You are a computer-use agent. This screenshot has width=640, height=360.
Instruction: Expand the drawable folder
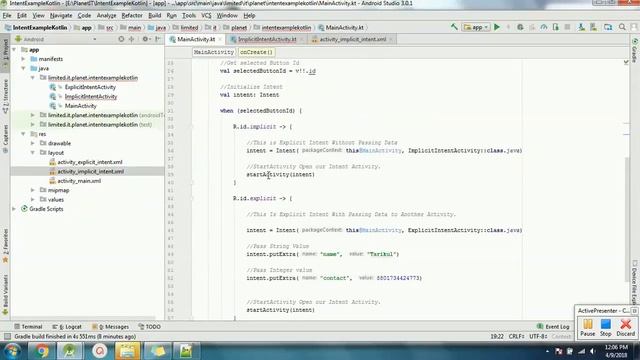click(x=33, y=143)
